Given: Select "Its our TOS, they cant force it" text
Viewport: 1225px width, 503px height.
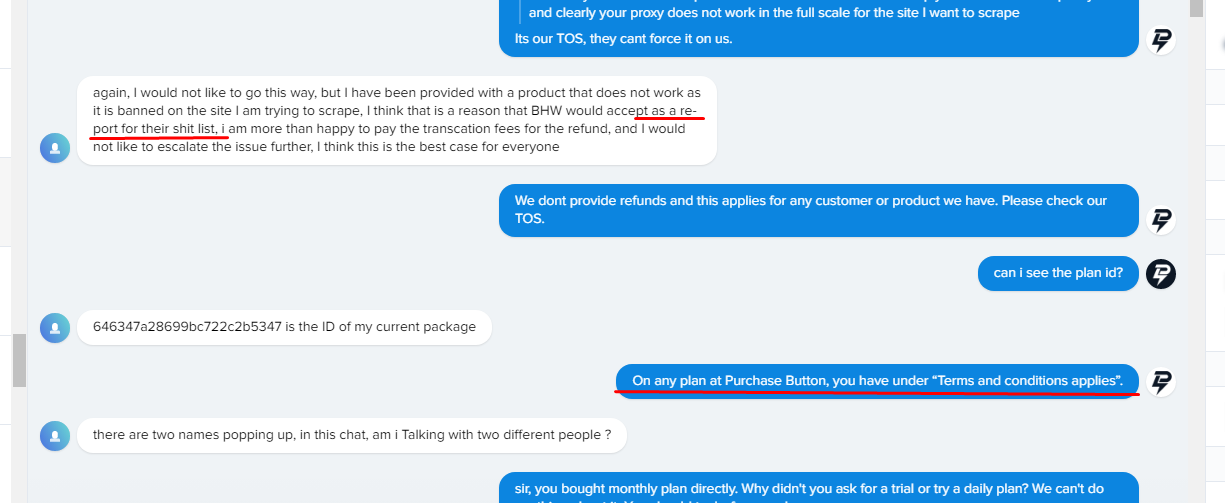Looking at the screenshot, I should click(x=624, y=39).
